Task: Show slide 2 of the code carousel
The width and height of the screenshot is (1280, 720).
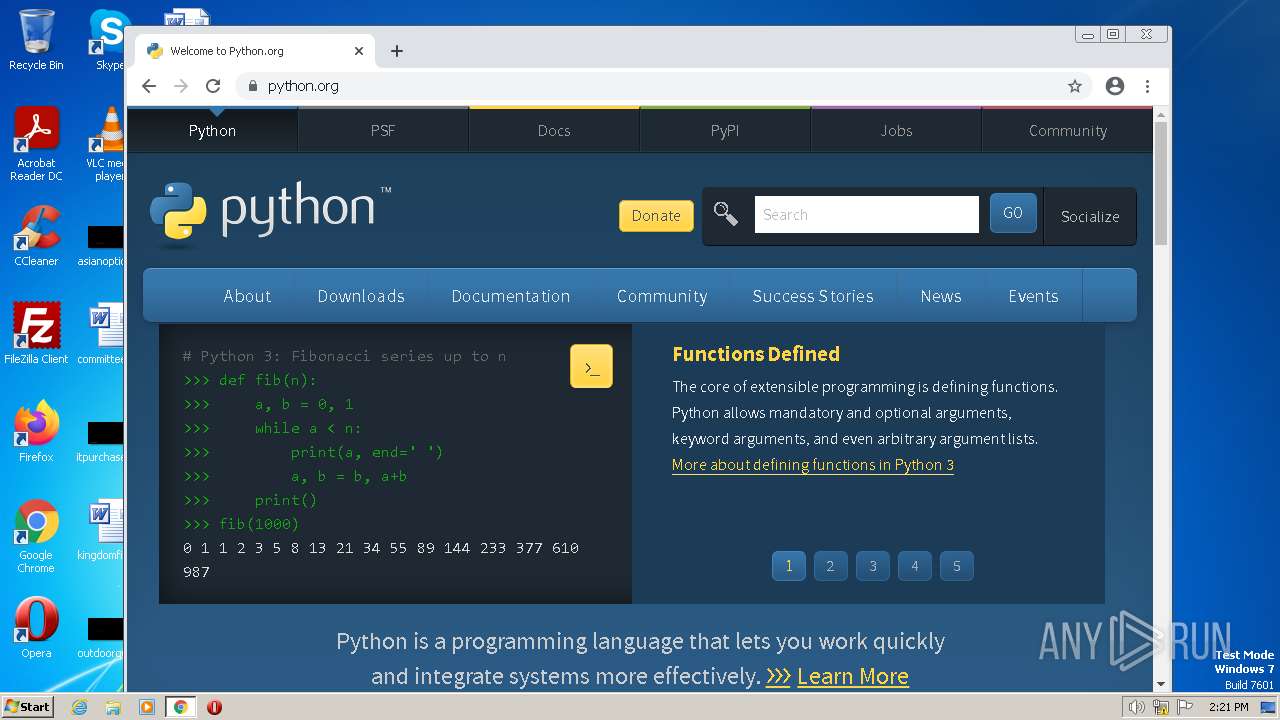Action: click(x=830, y=566)
